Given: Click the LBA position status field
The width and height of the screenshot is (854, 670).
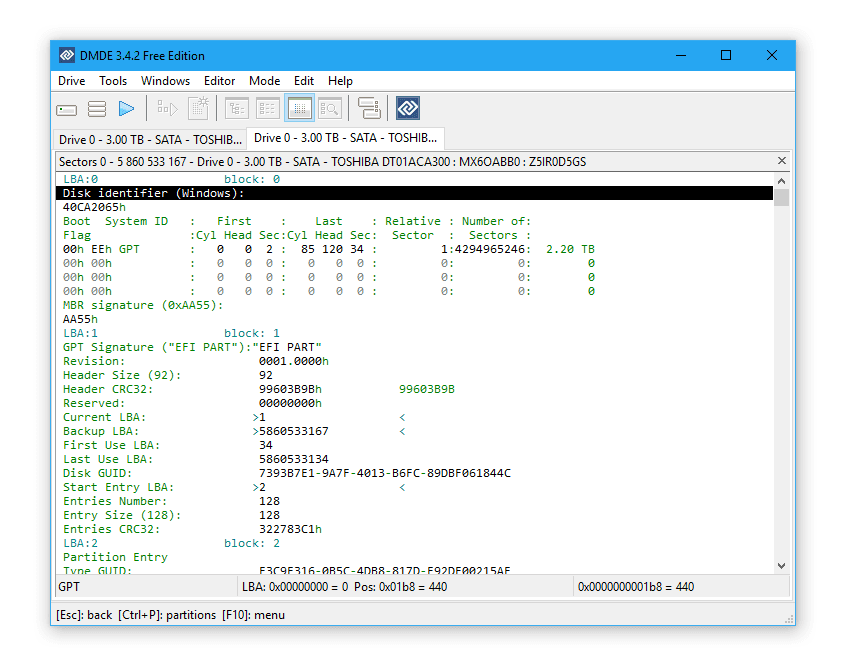Looking at the screenshot, I should (405, 587).
